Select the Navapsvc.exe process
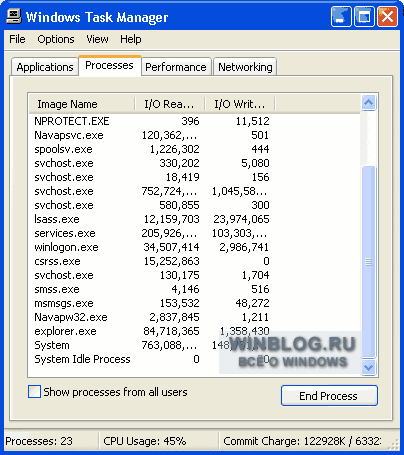Screen dimensions: 404x455 click(x=152, y=135)
